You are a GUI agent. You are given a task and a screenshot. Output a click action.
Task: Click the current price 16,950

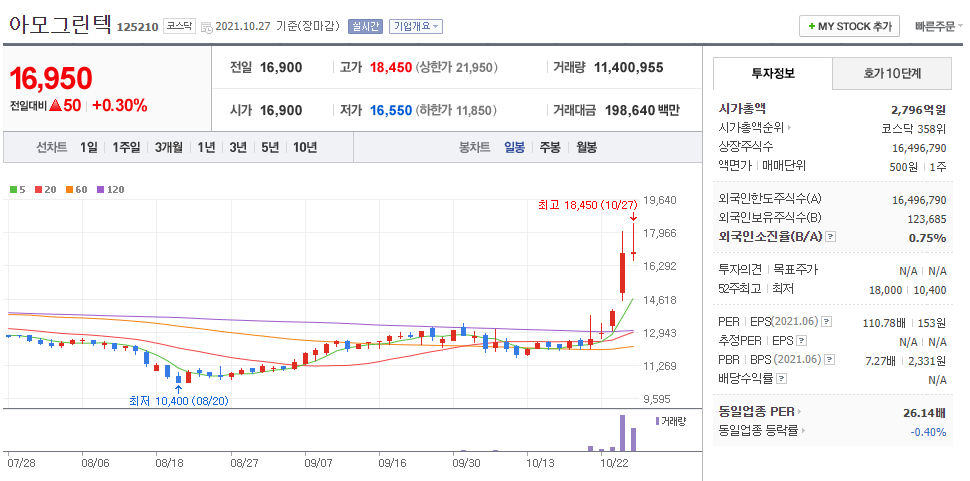[51, 79]
